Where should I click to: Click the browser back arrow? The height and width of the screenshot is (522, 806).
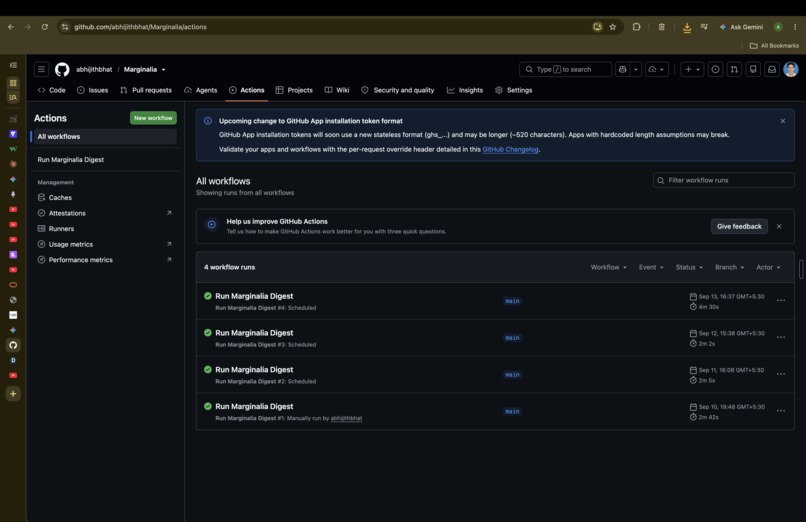11,27
